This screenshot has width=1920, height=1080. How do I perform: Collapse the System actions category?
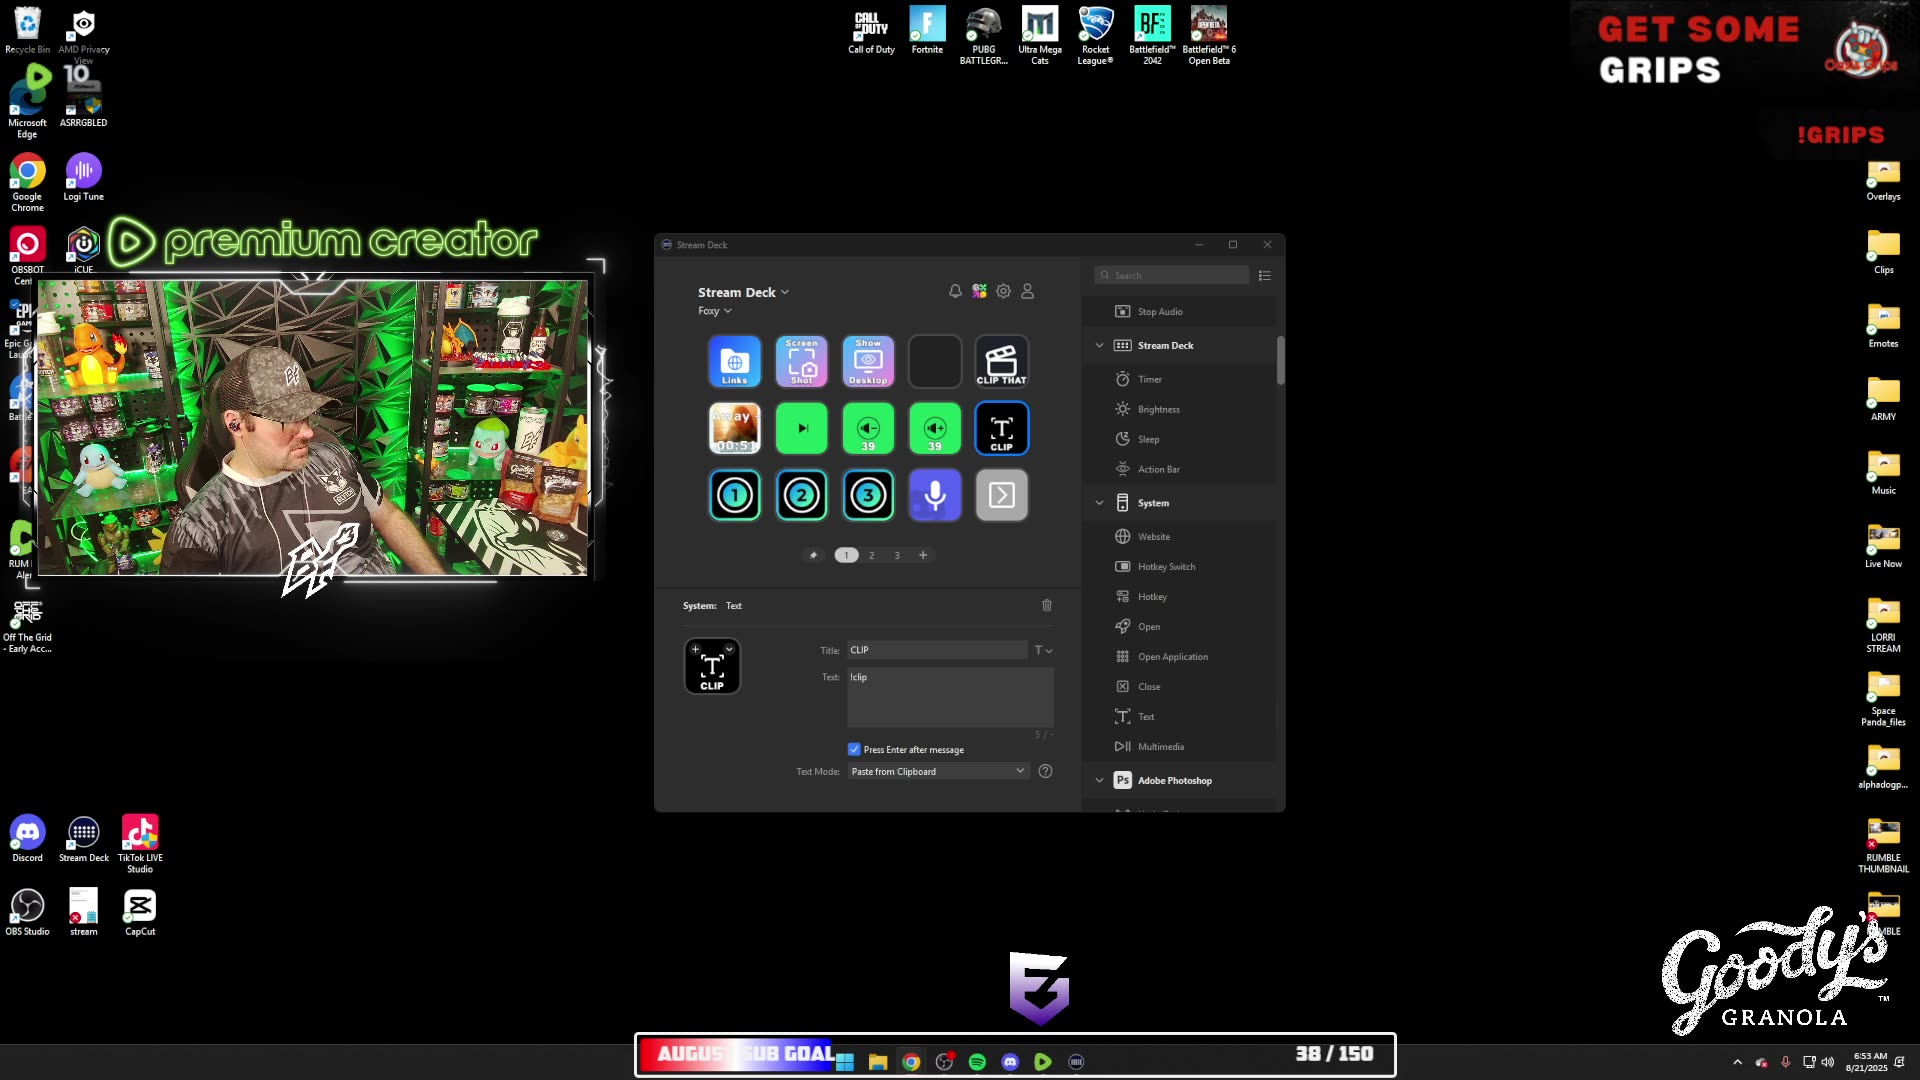(x=1099, y=503)
